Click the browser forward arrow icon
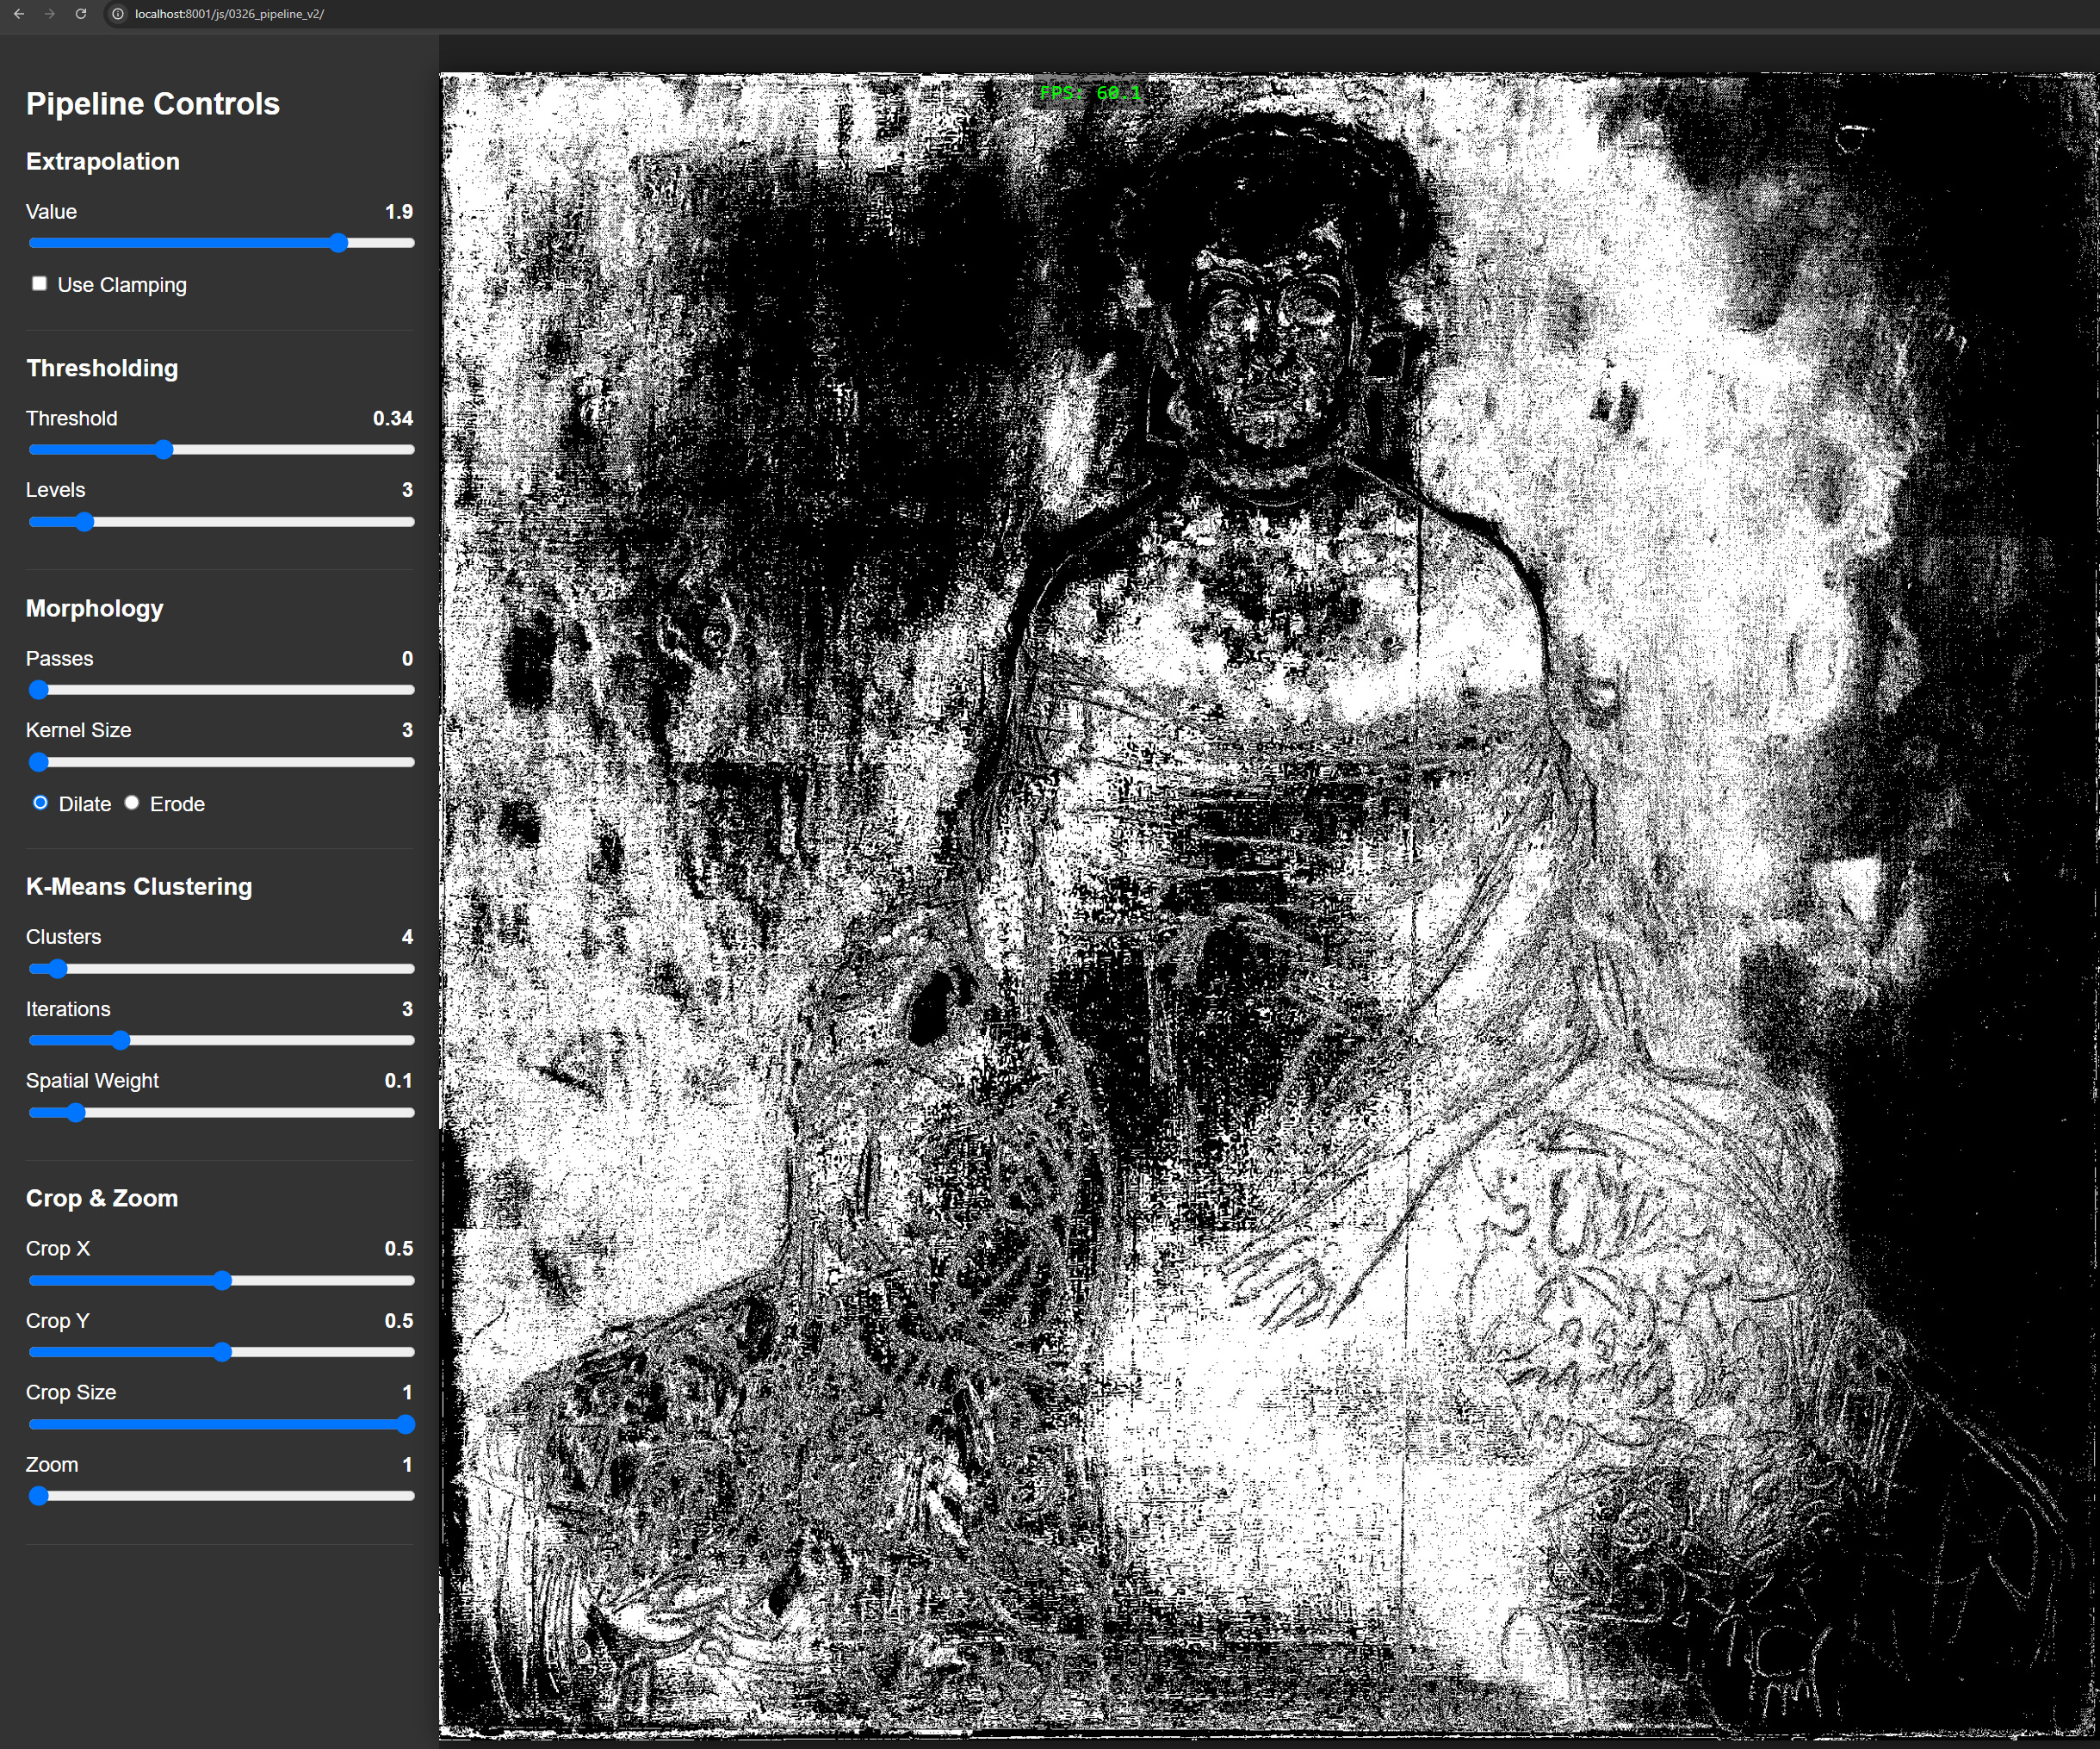 pyautogui.click(x=50, y=14)
